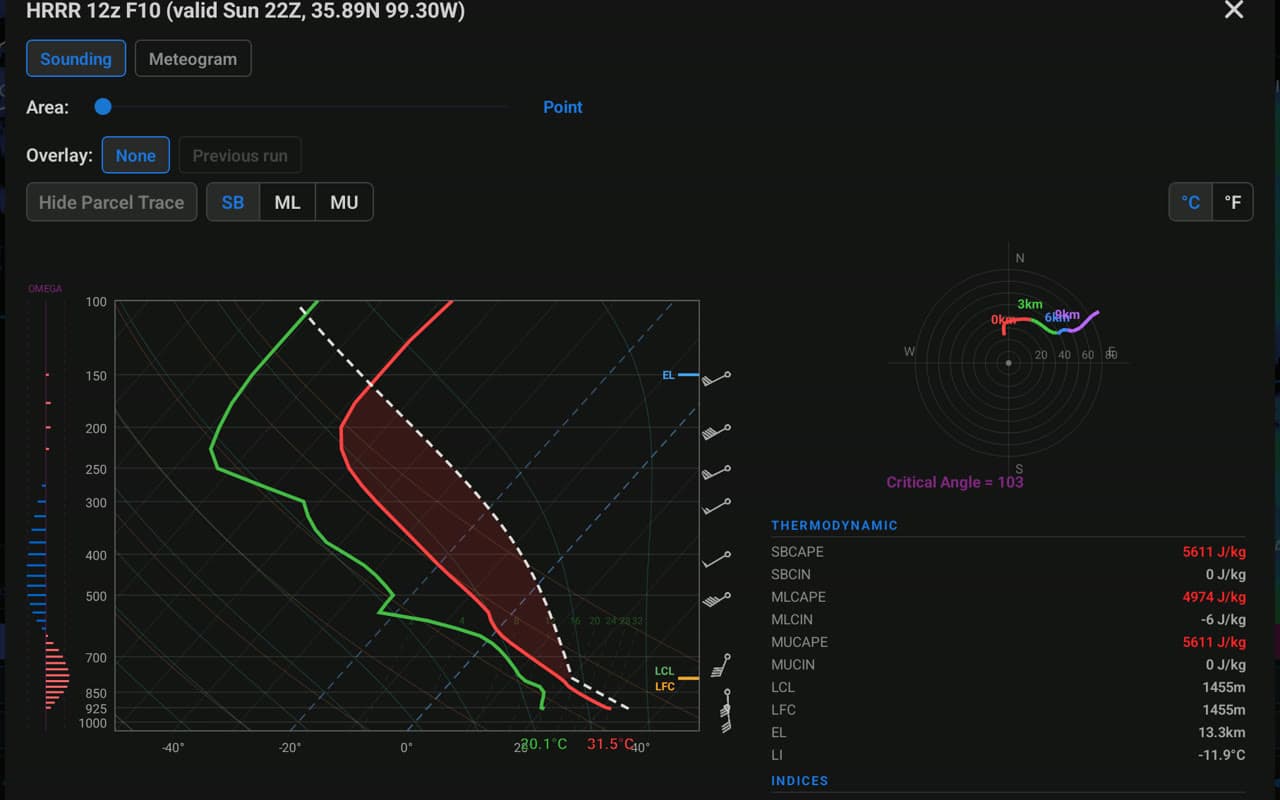Image resolution: width=1280 pixels, height=800 pixels.
Task: Click the wind barb at 400 mb
Action: coord(716,559)
